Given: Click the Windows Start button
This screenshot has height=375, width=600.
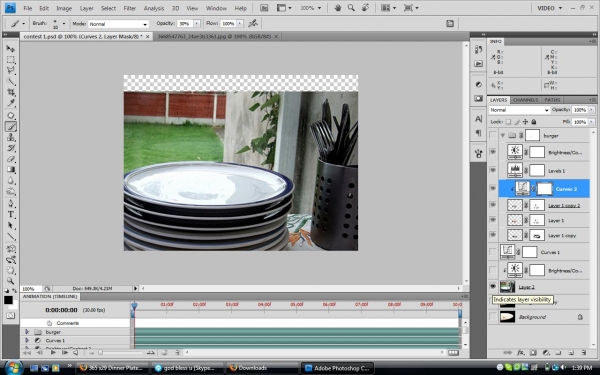Looking at the screenshot, I should pos(13,367).
